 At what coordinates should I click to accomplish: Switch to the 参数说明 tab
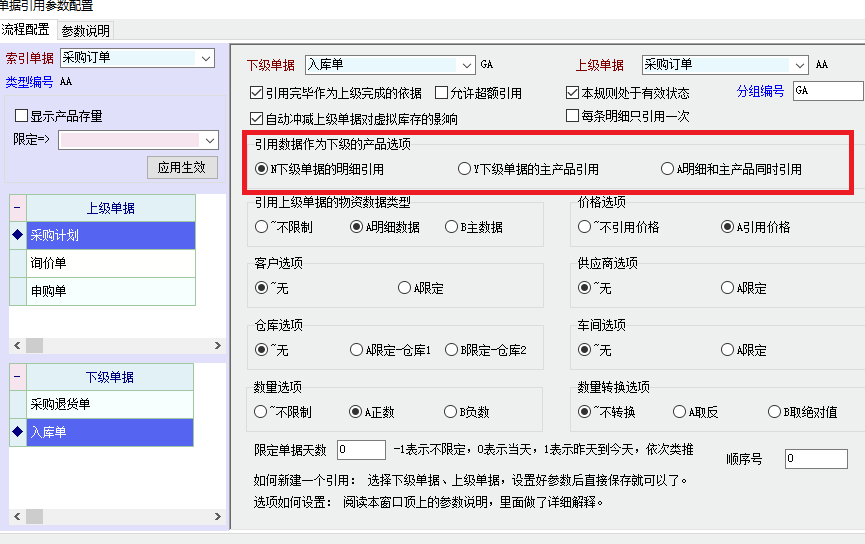click(x=85, y=31)
